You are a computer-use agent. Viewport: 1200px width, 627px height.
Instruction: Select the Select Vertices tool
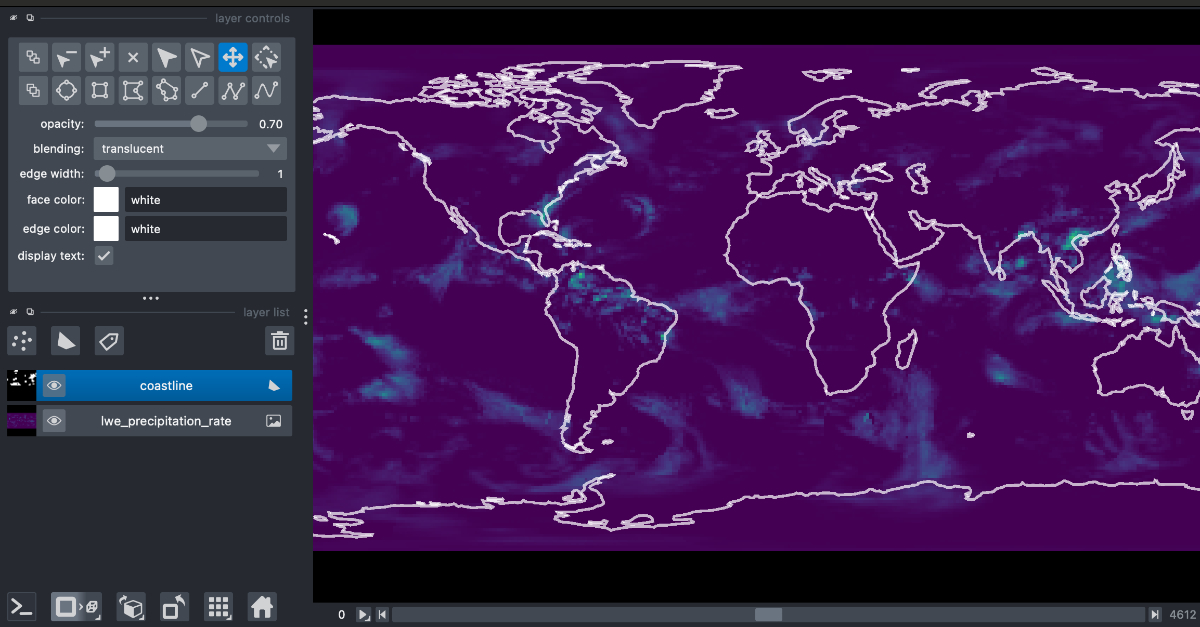[200, 57]
